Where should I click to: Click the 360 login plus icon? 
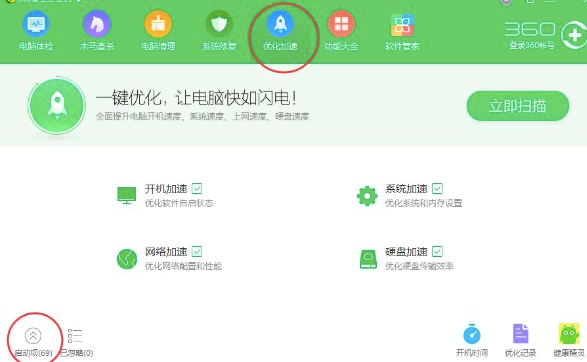(x=574, y=36)
